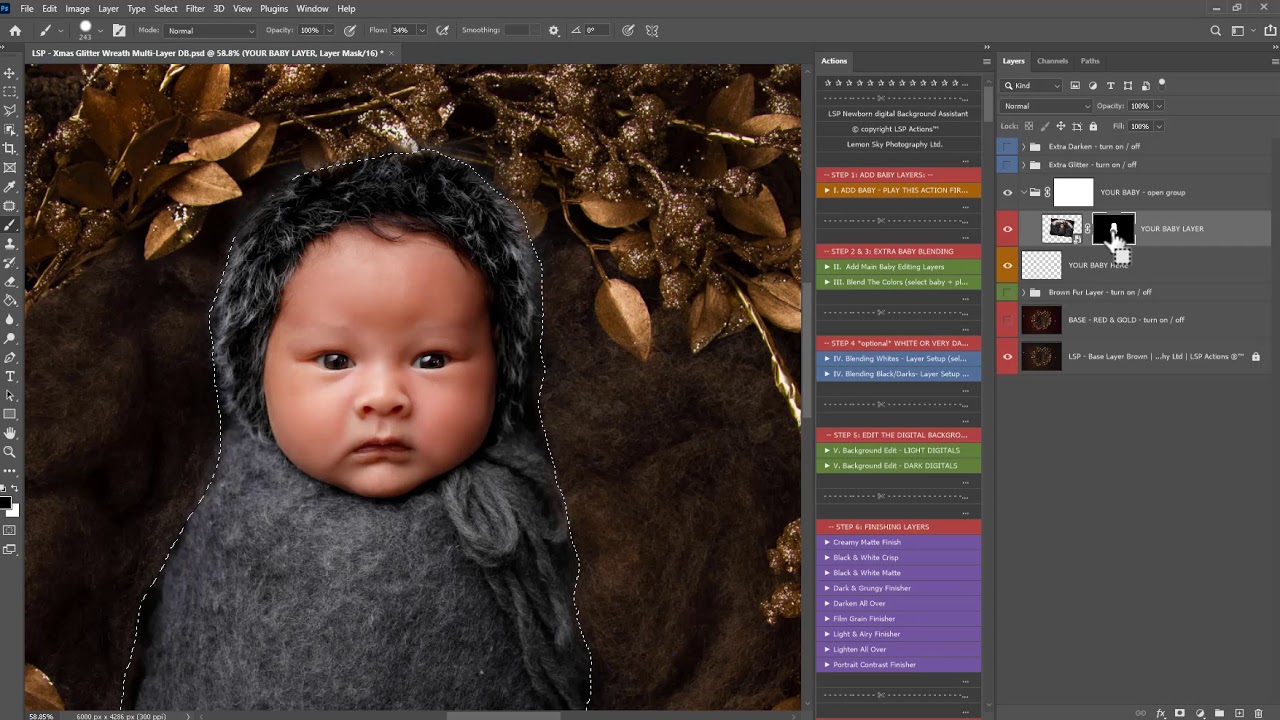The width and height of the screenshot is (1280, 720).
Task: Expand the Extra Glitter group
Action: point(1023,165)
